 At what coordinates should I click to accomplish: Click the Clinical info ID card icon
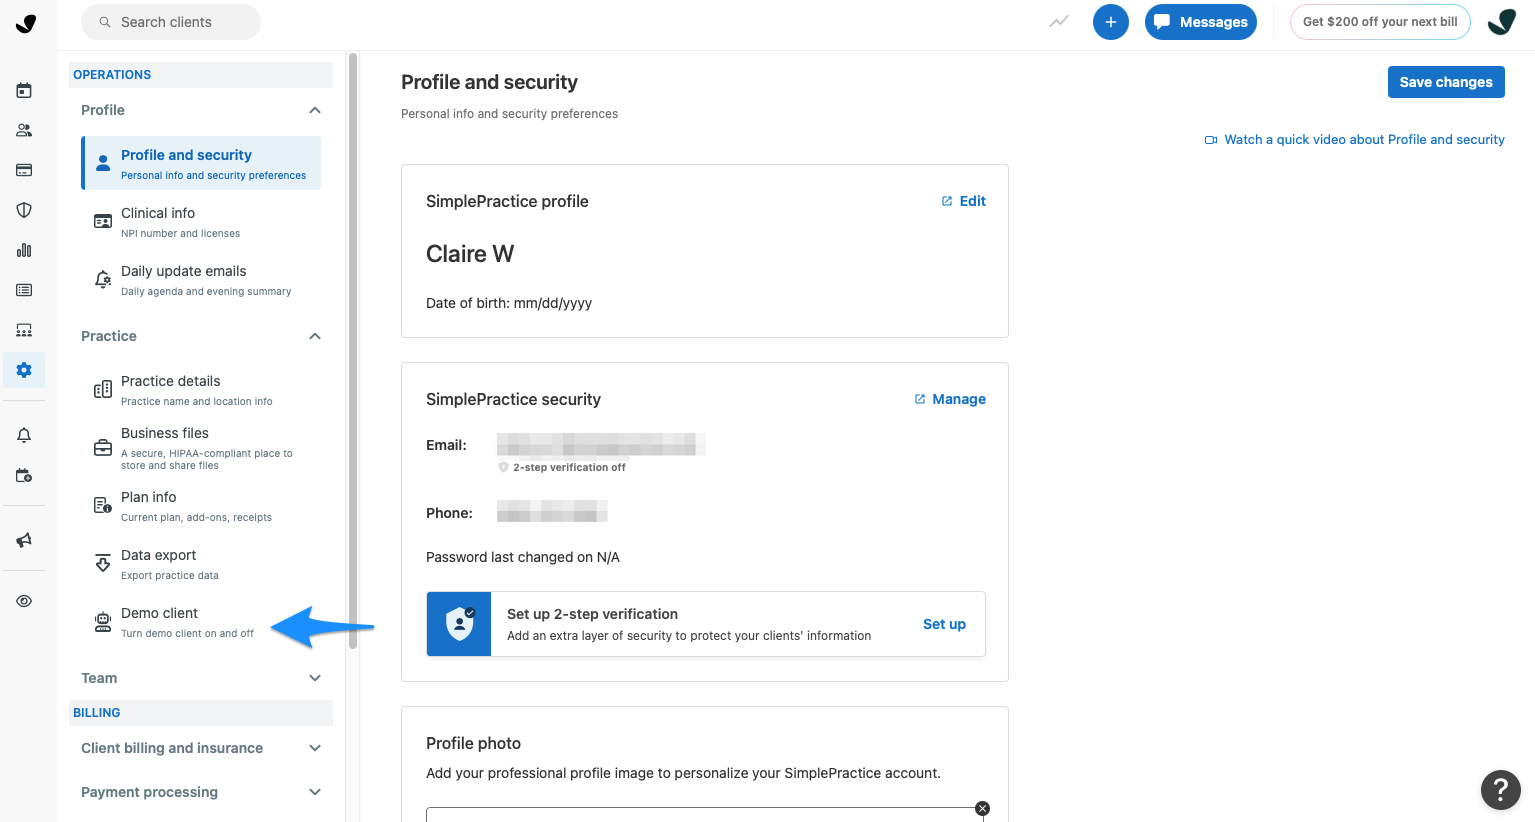(102, 221)
